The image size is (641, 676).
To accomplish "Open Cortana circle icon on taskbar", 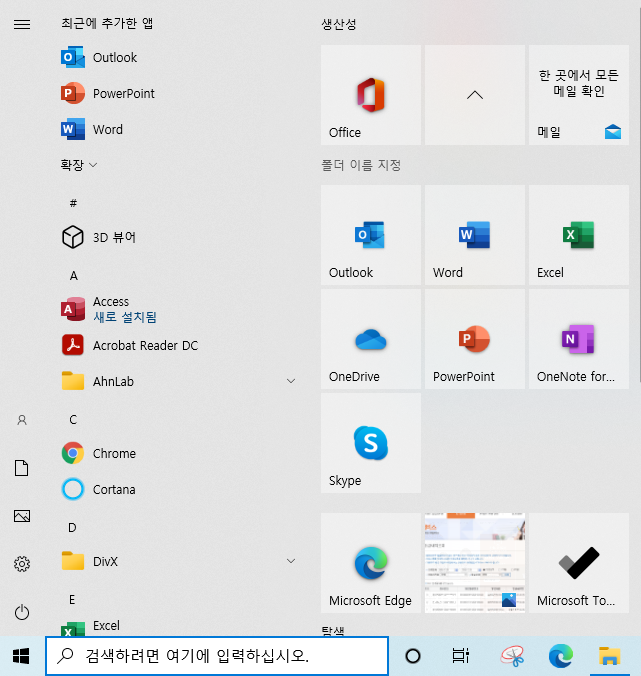I will click(x=413, y=656).
